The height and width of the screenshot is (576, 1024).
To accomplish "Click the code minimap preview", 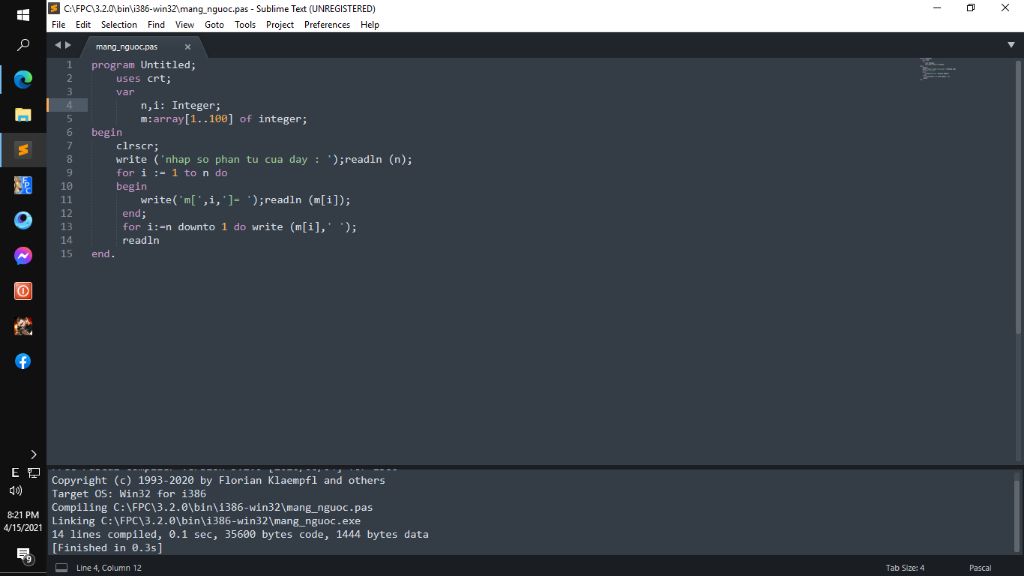I will pos(938,69).
